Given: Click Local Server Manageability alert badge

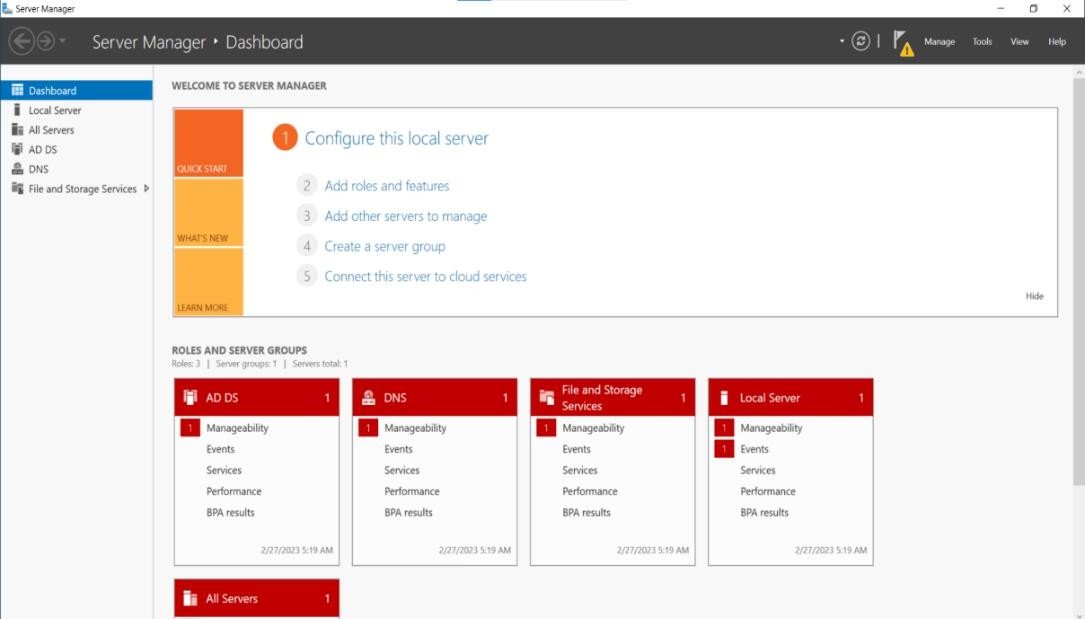Looking at the screenshot, I should tap(724, 428).
